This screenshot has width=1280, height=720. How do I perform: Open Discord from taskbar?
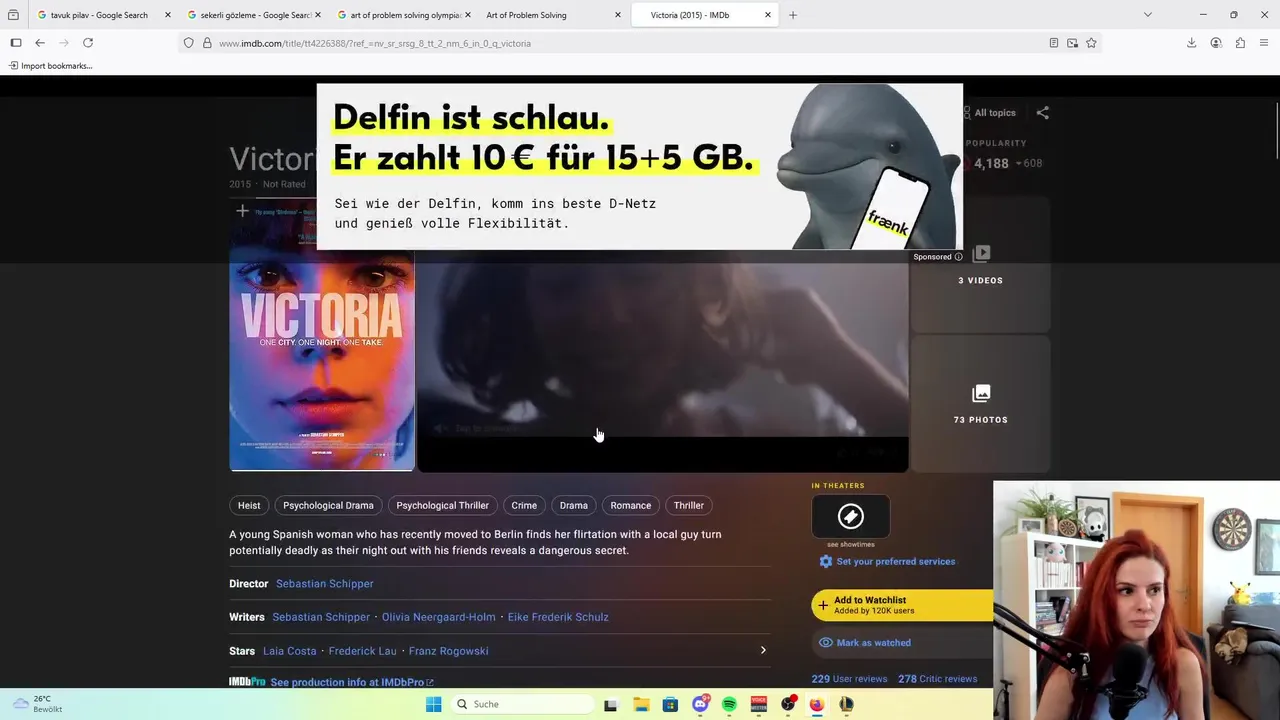point(700,704)
